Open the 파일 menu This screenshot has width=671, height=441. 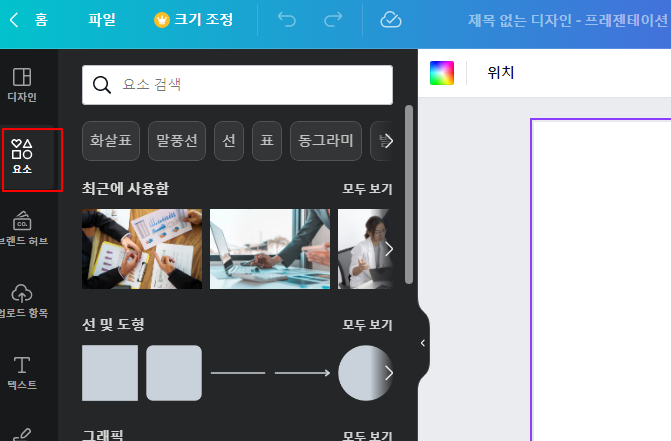(102, 20)
